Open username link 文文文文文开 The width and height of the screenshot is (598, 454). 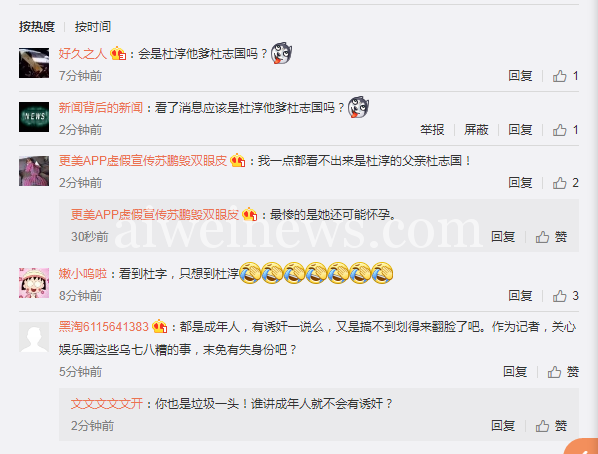click(x=107, y=404)
